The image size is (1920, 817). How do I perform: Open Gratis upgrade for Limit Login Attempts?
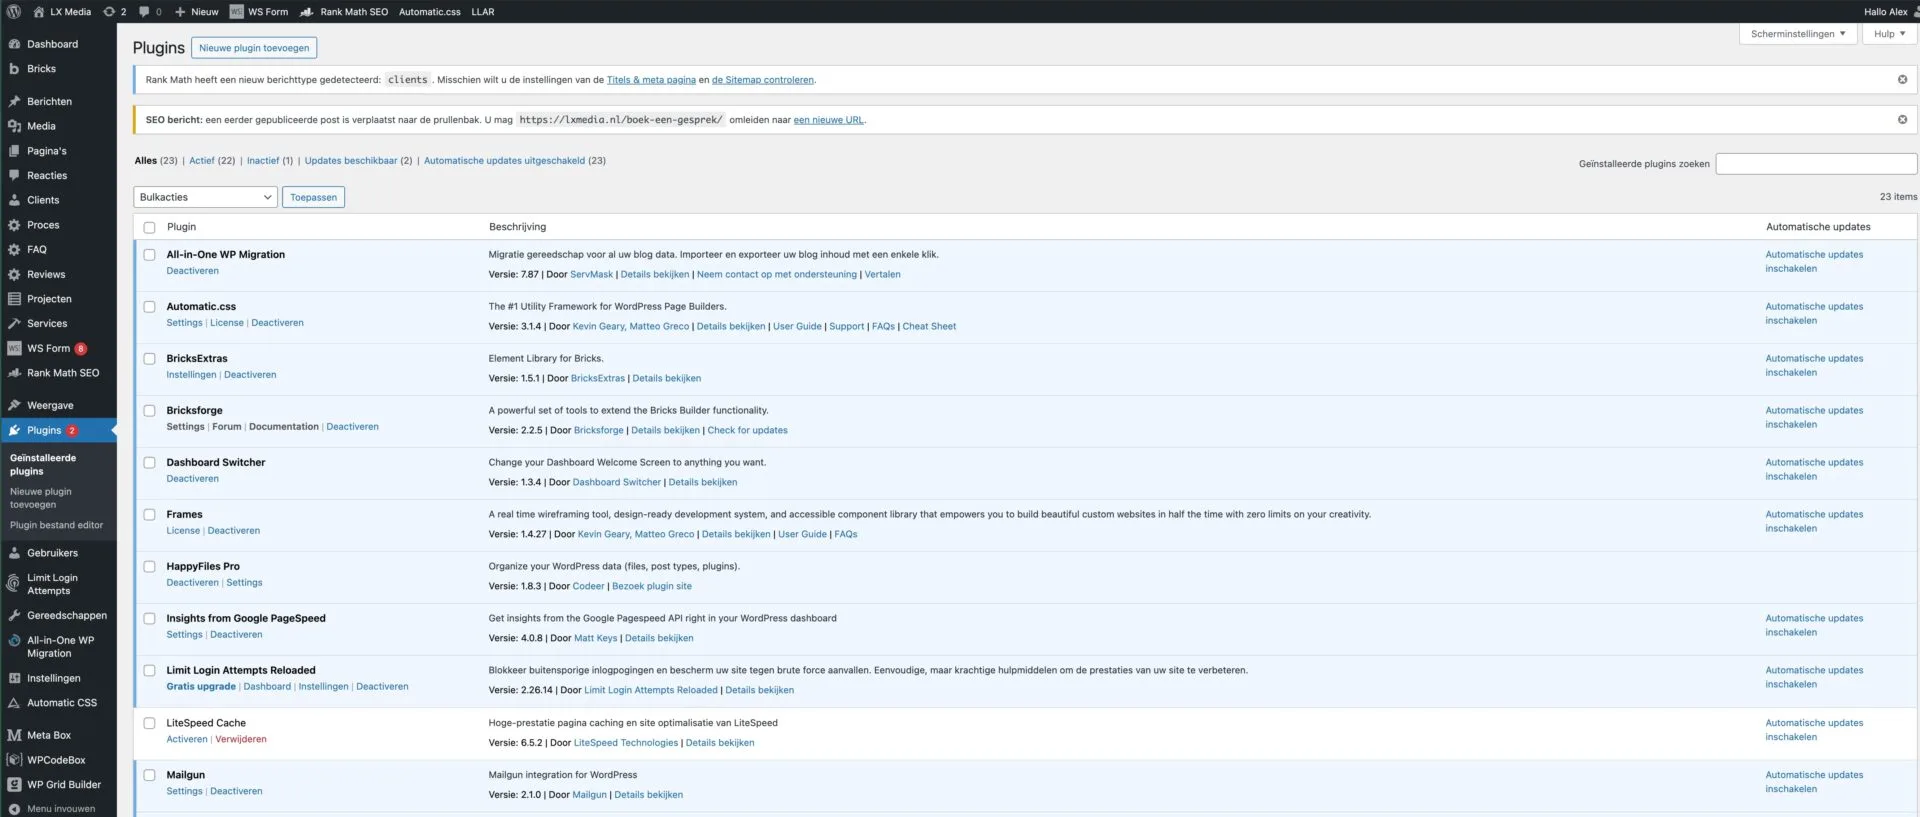point(201,687)
